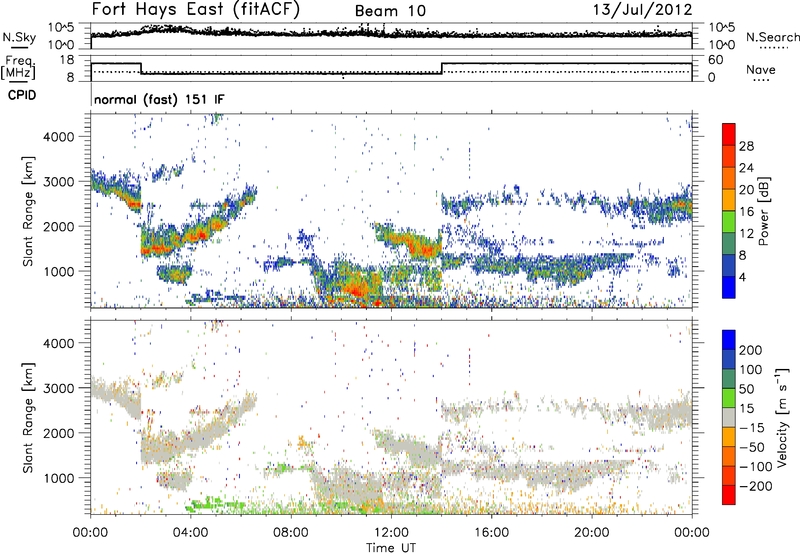This screenshot has height=554, width=800.
Task: Click the "Velocity [m s-1]" colorbar label
Action: tap(782, 417)
